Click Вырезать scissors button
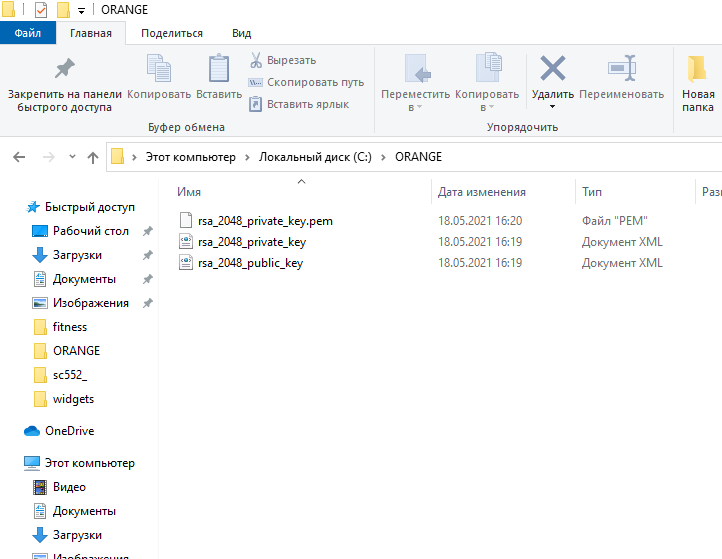Viewport: 722px width, 559px height. [283, 60]
